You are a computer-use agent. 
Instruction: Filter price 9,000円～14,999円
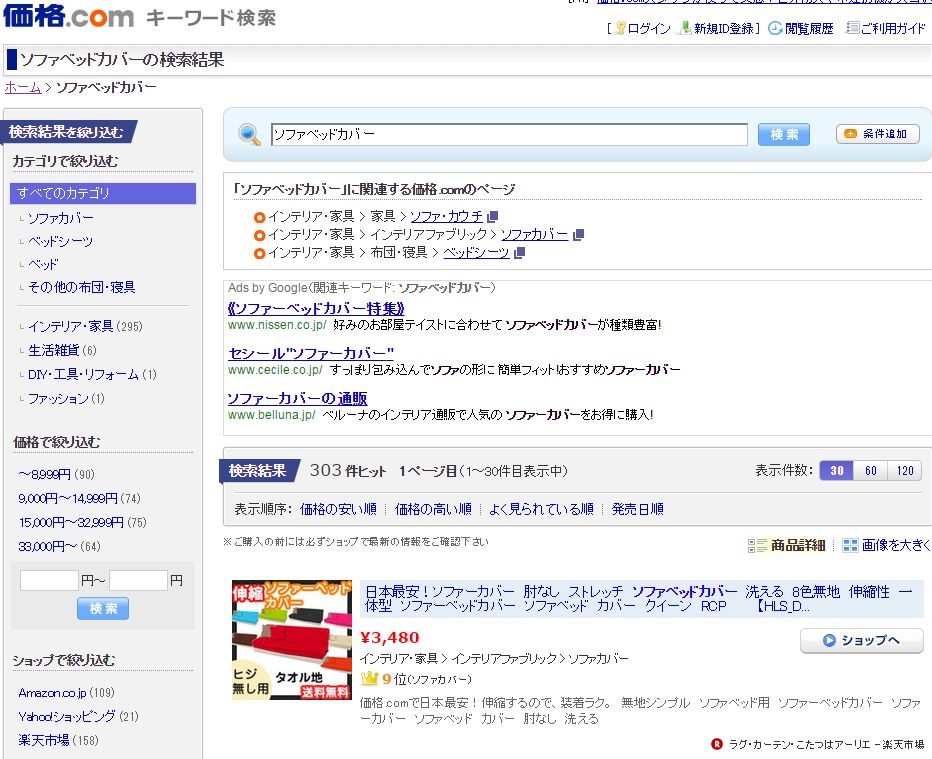(80, 498)
